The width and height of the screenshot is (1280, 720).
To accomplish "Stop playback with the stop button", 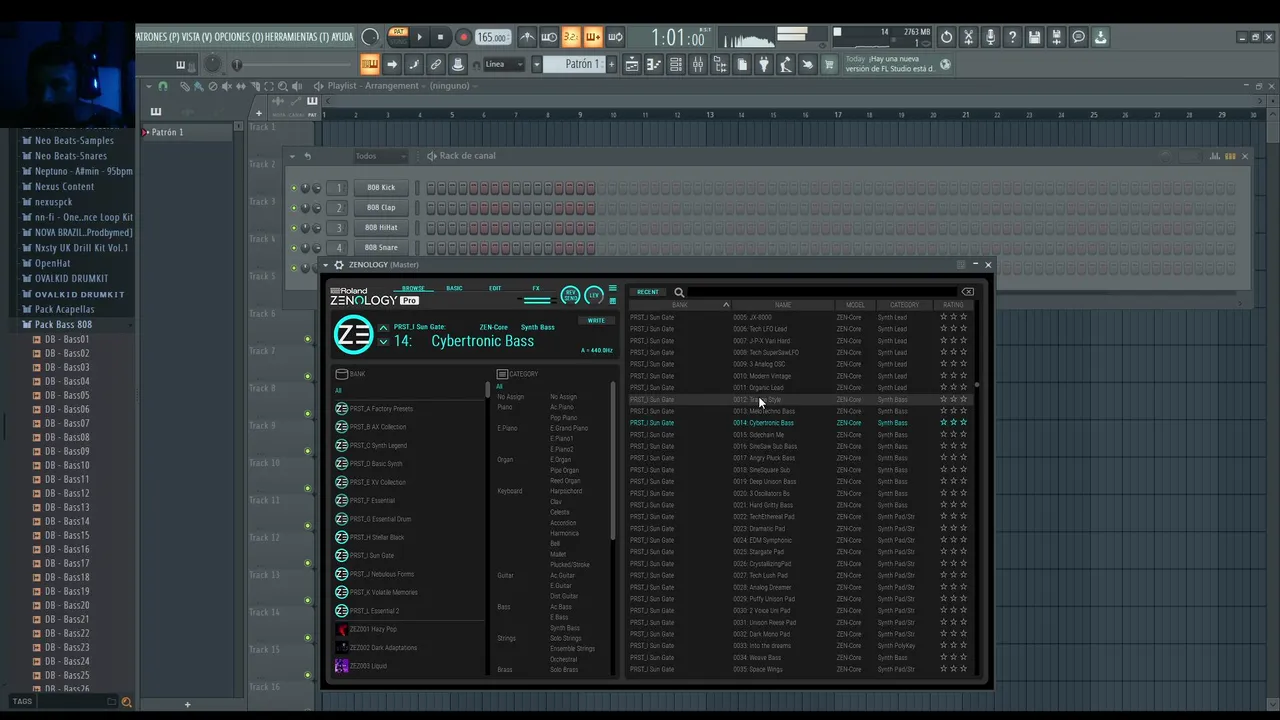I will (440, 37).
